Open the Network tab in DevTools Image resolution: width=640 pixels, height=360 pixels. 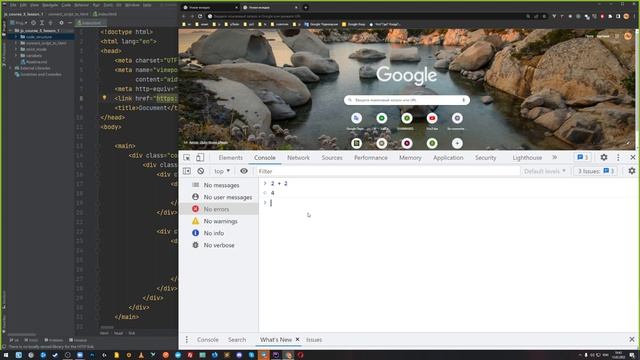(x=298, y=158)
